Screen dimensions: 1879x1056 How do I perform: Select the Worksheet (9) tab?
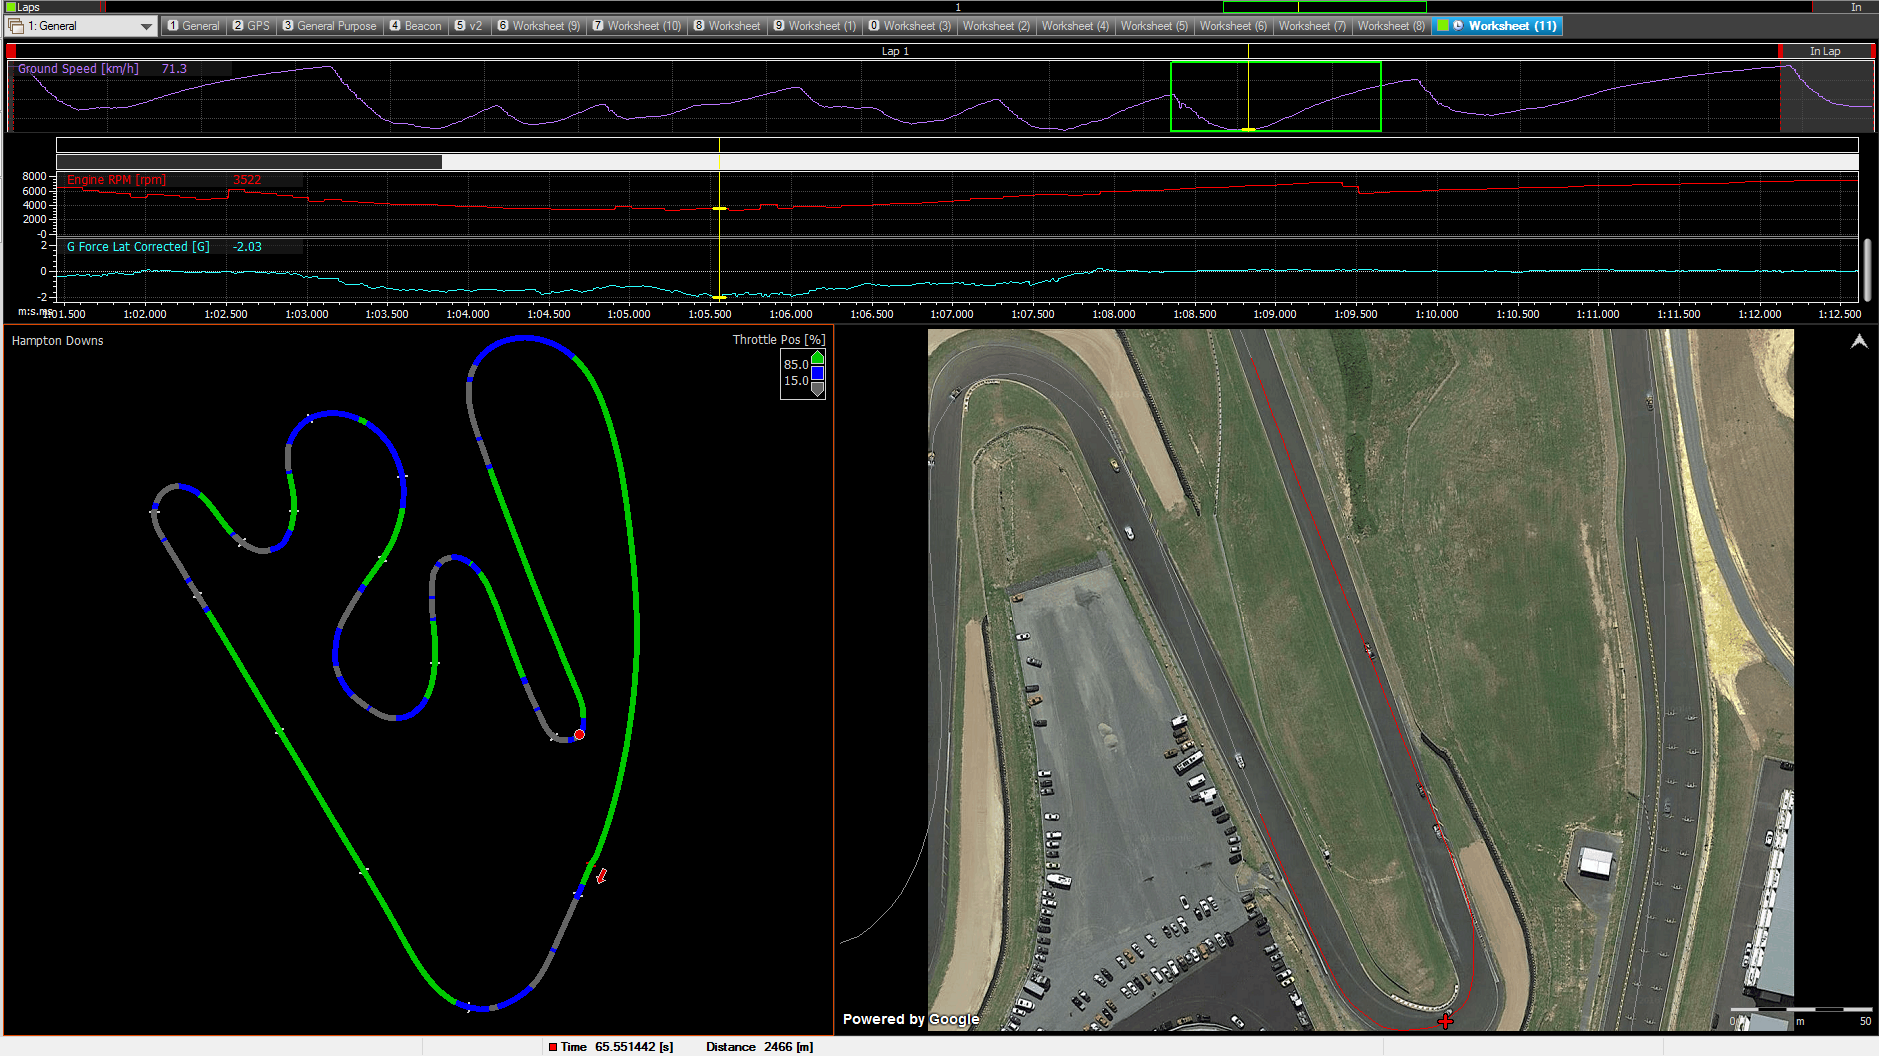538,26
